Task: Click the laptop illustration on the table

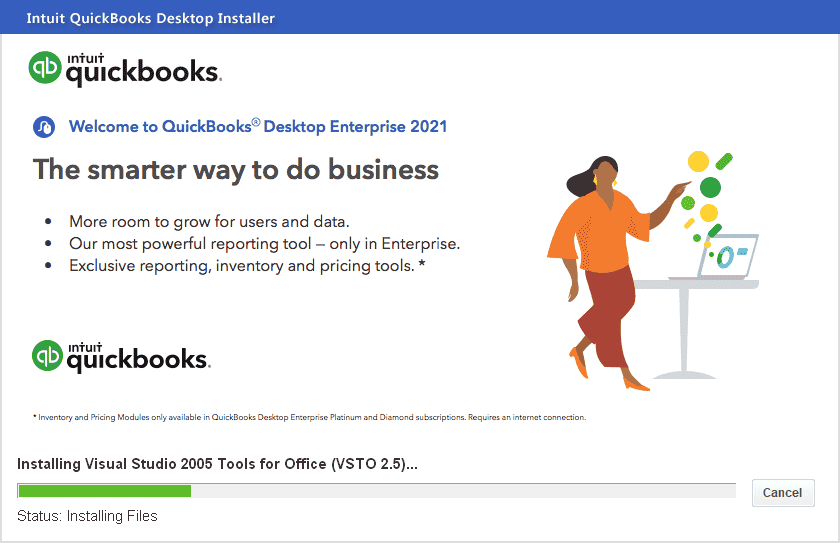Action: click(728, 256)
